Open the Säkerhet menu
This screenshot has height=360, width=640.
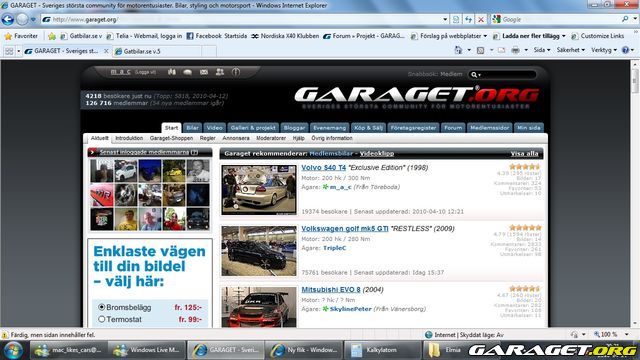tap(570, 50)
